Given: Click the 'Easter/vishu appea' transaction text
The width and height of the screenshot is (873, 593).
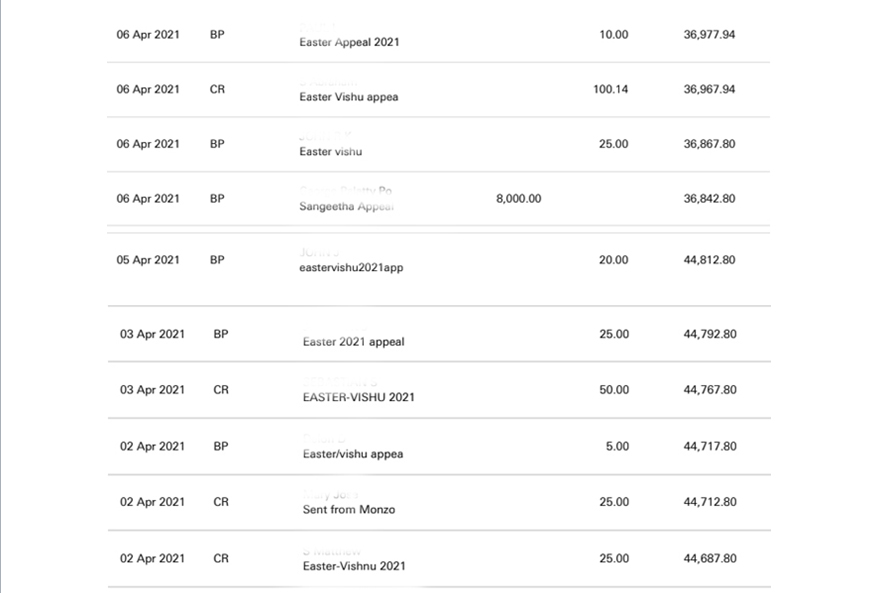Looking at the screenshot, I should click(353, 454).
